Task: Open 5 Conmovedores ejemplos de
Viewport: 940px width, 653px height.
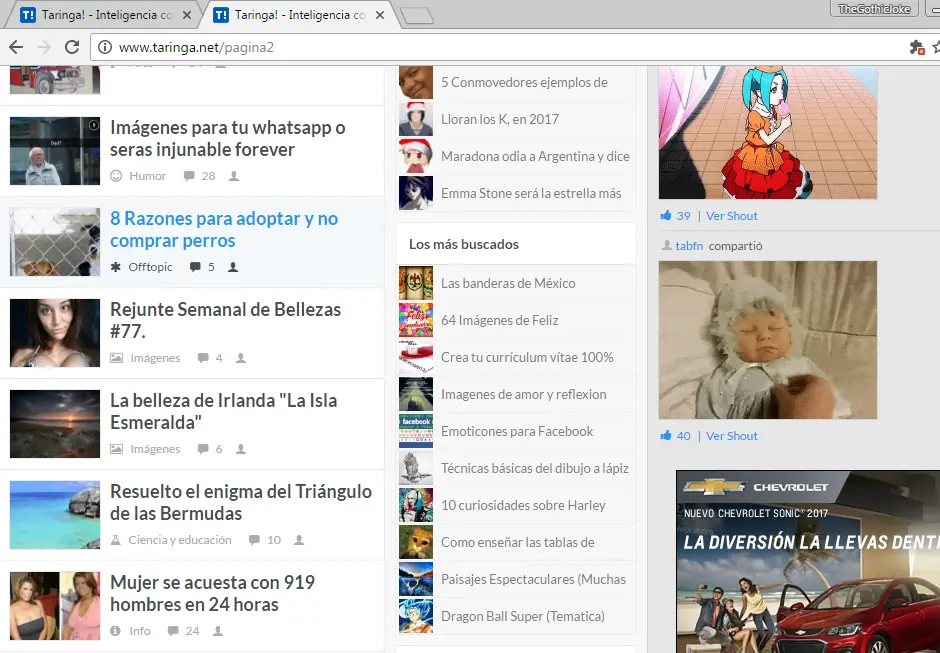Action: 525,82
